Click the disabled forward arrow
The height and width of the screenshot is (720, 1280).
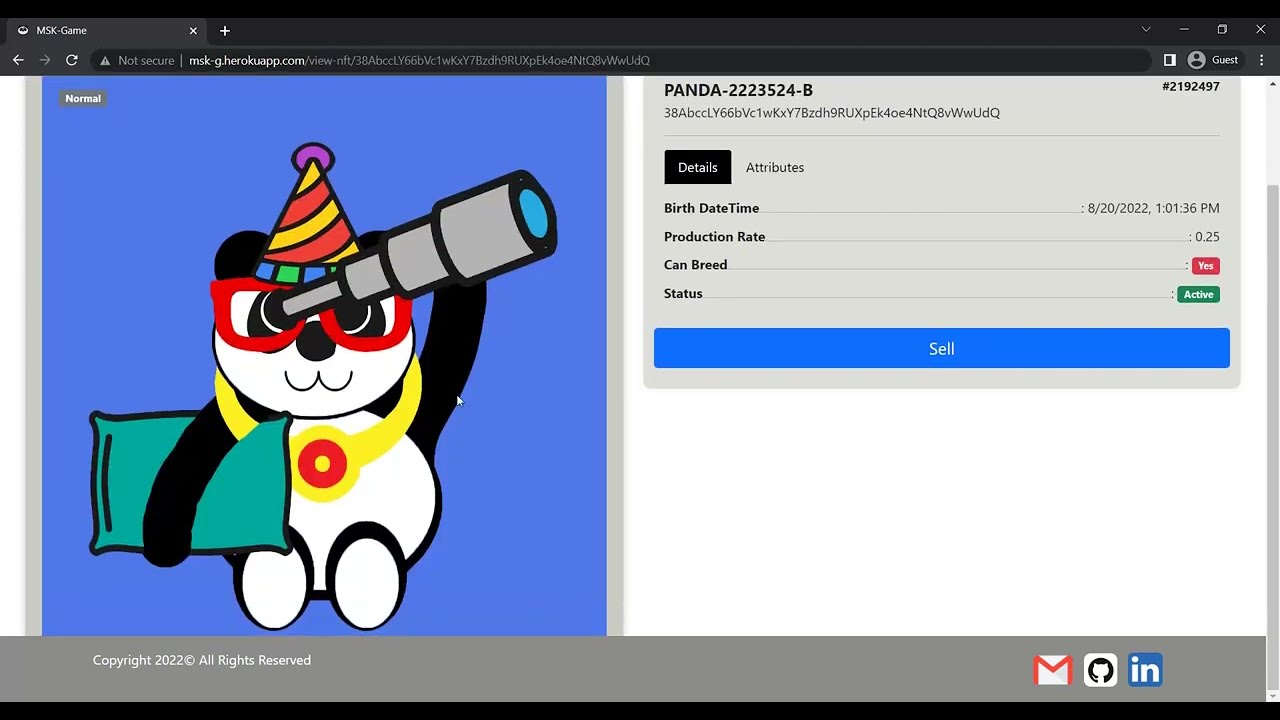coord(45,60)
